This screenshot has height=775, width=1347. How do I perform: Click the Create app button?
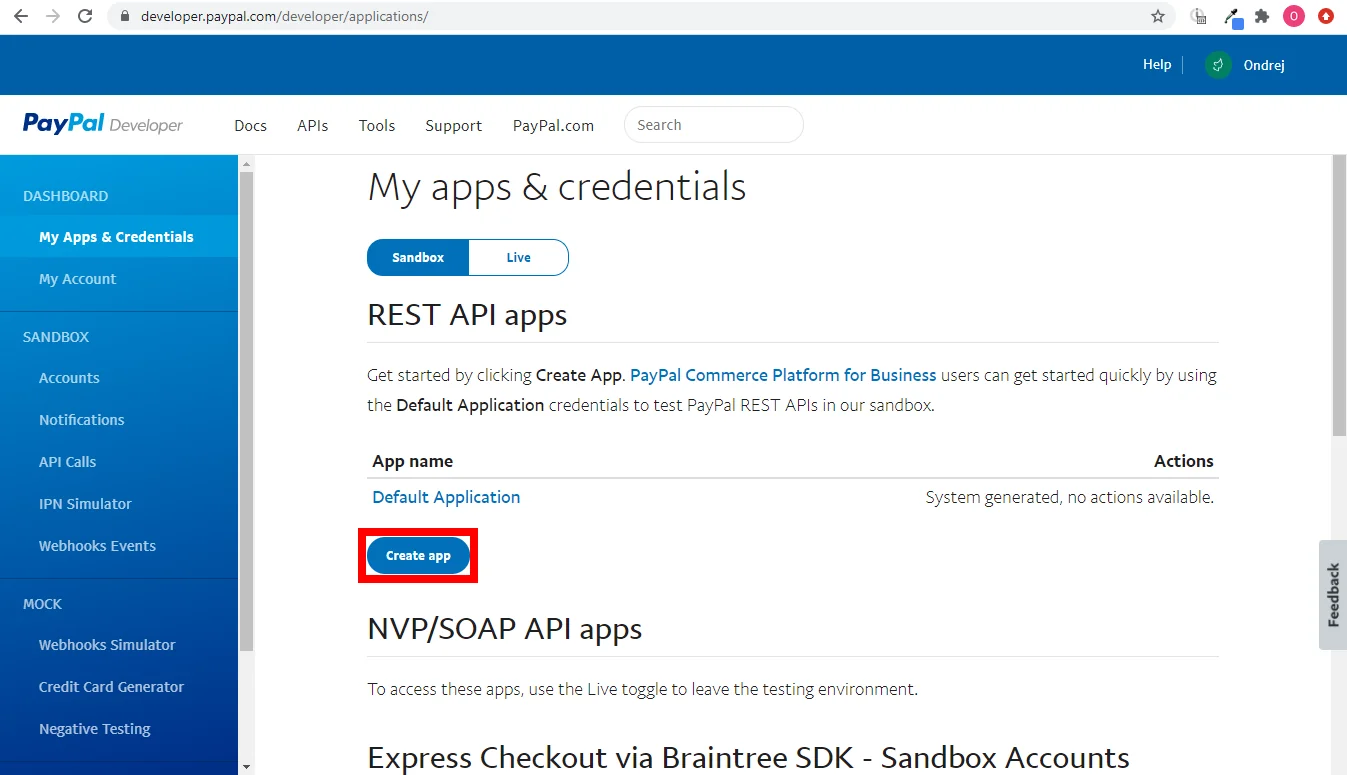click(x=418, y=556)
